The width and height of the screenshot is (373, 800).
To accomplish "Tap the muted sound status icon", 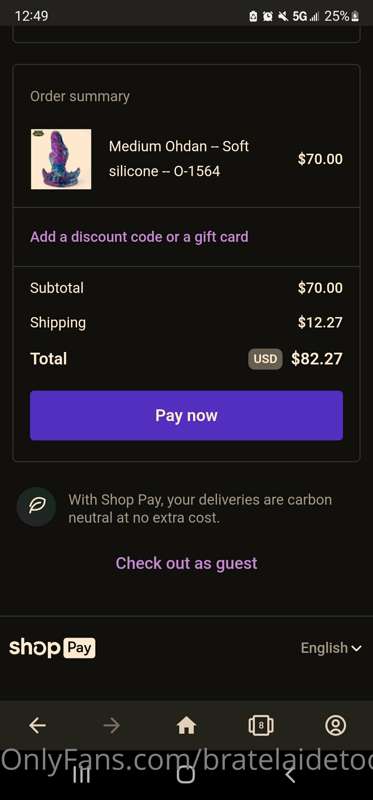I will click(283, 16).
